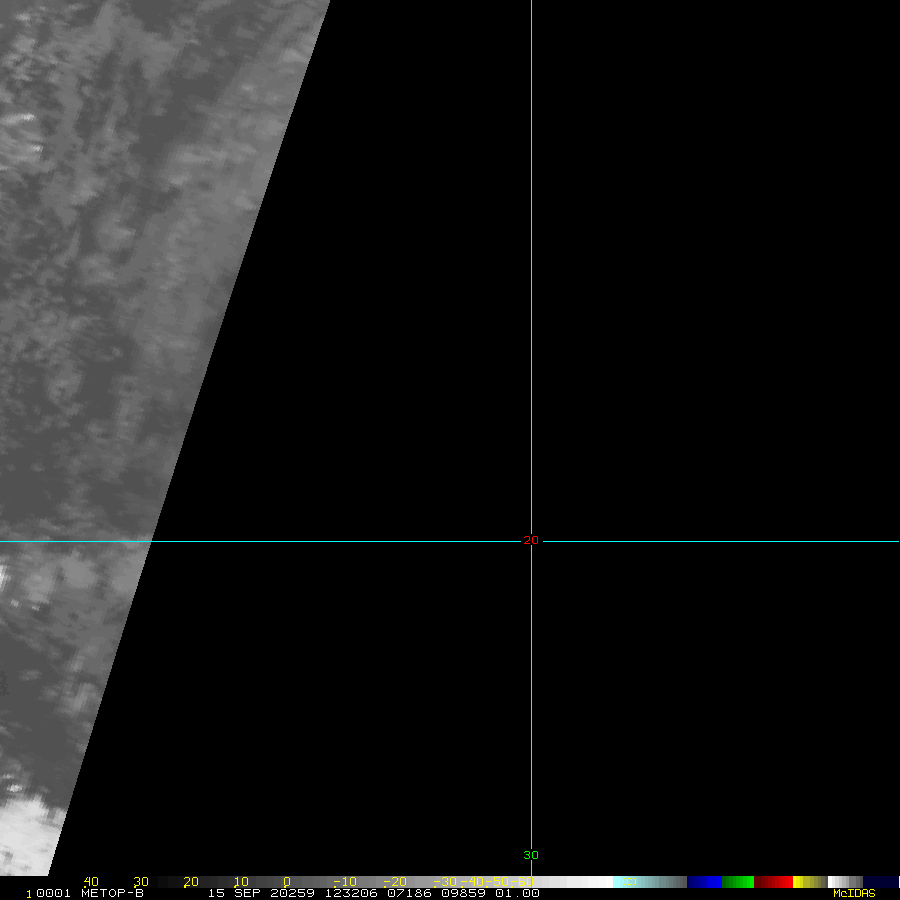Viewport: 900px width, 900px height.
Task: Click the red 20 latitude label
Action: point(531,540)
